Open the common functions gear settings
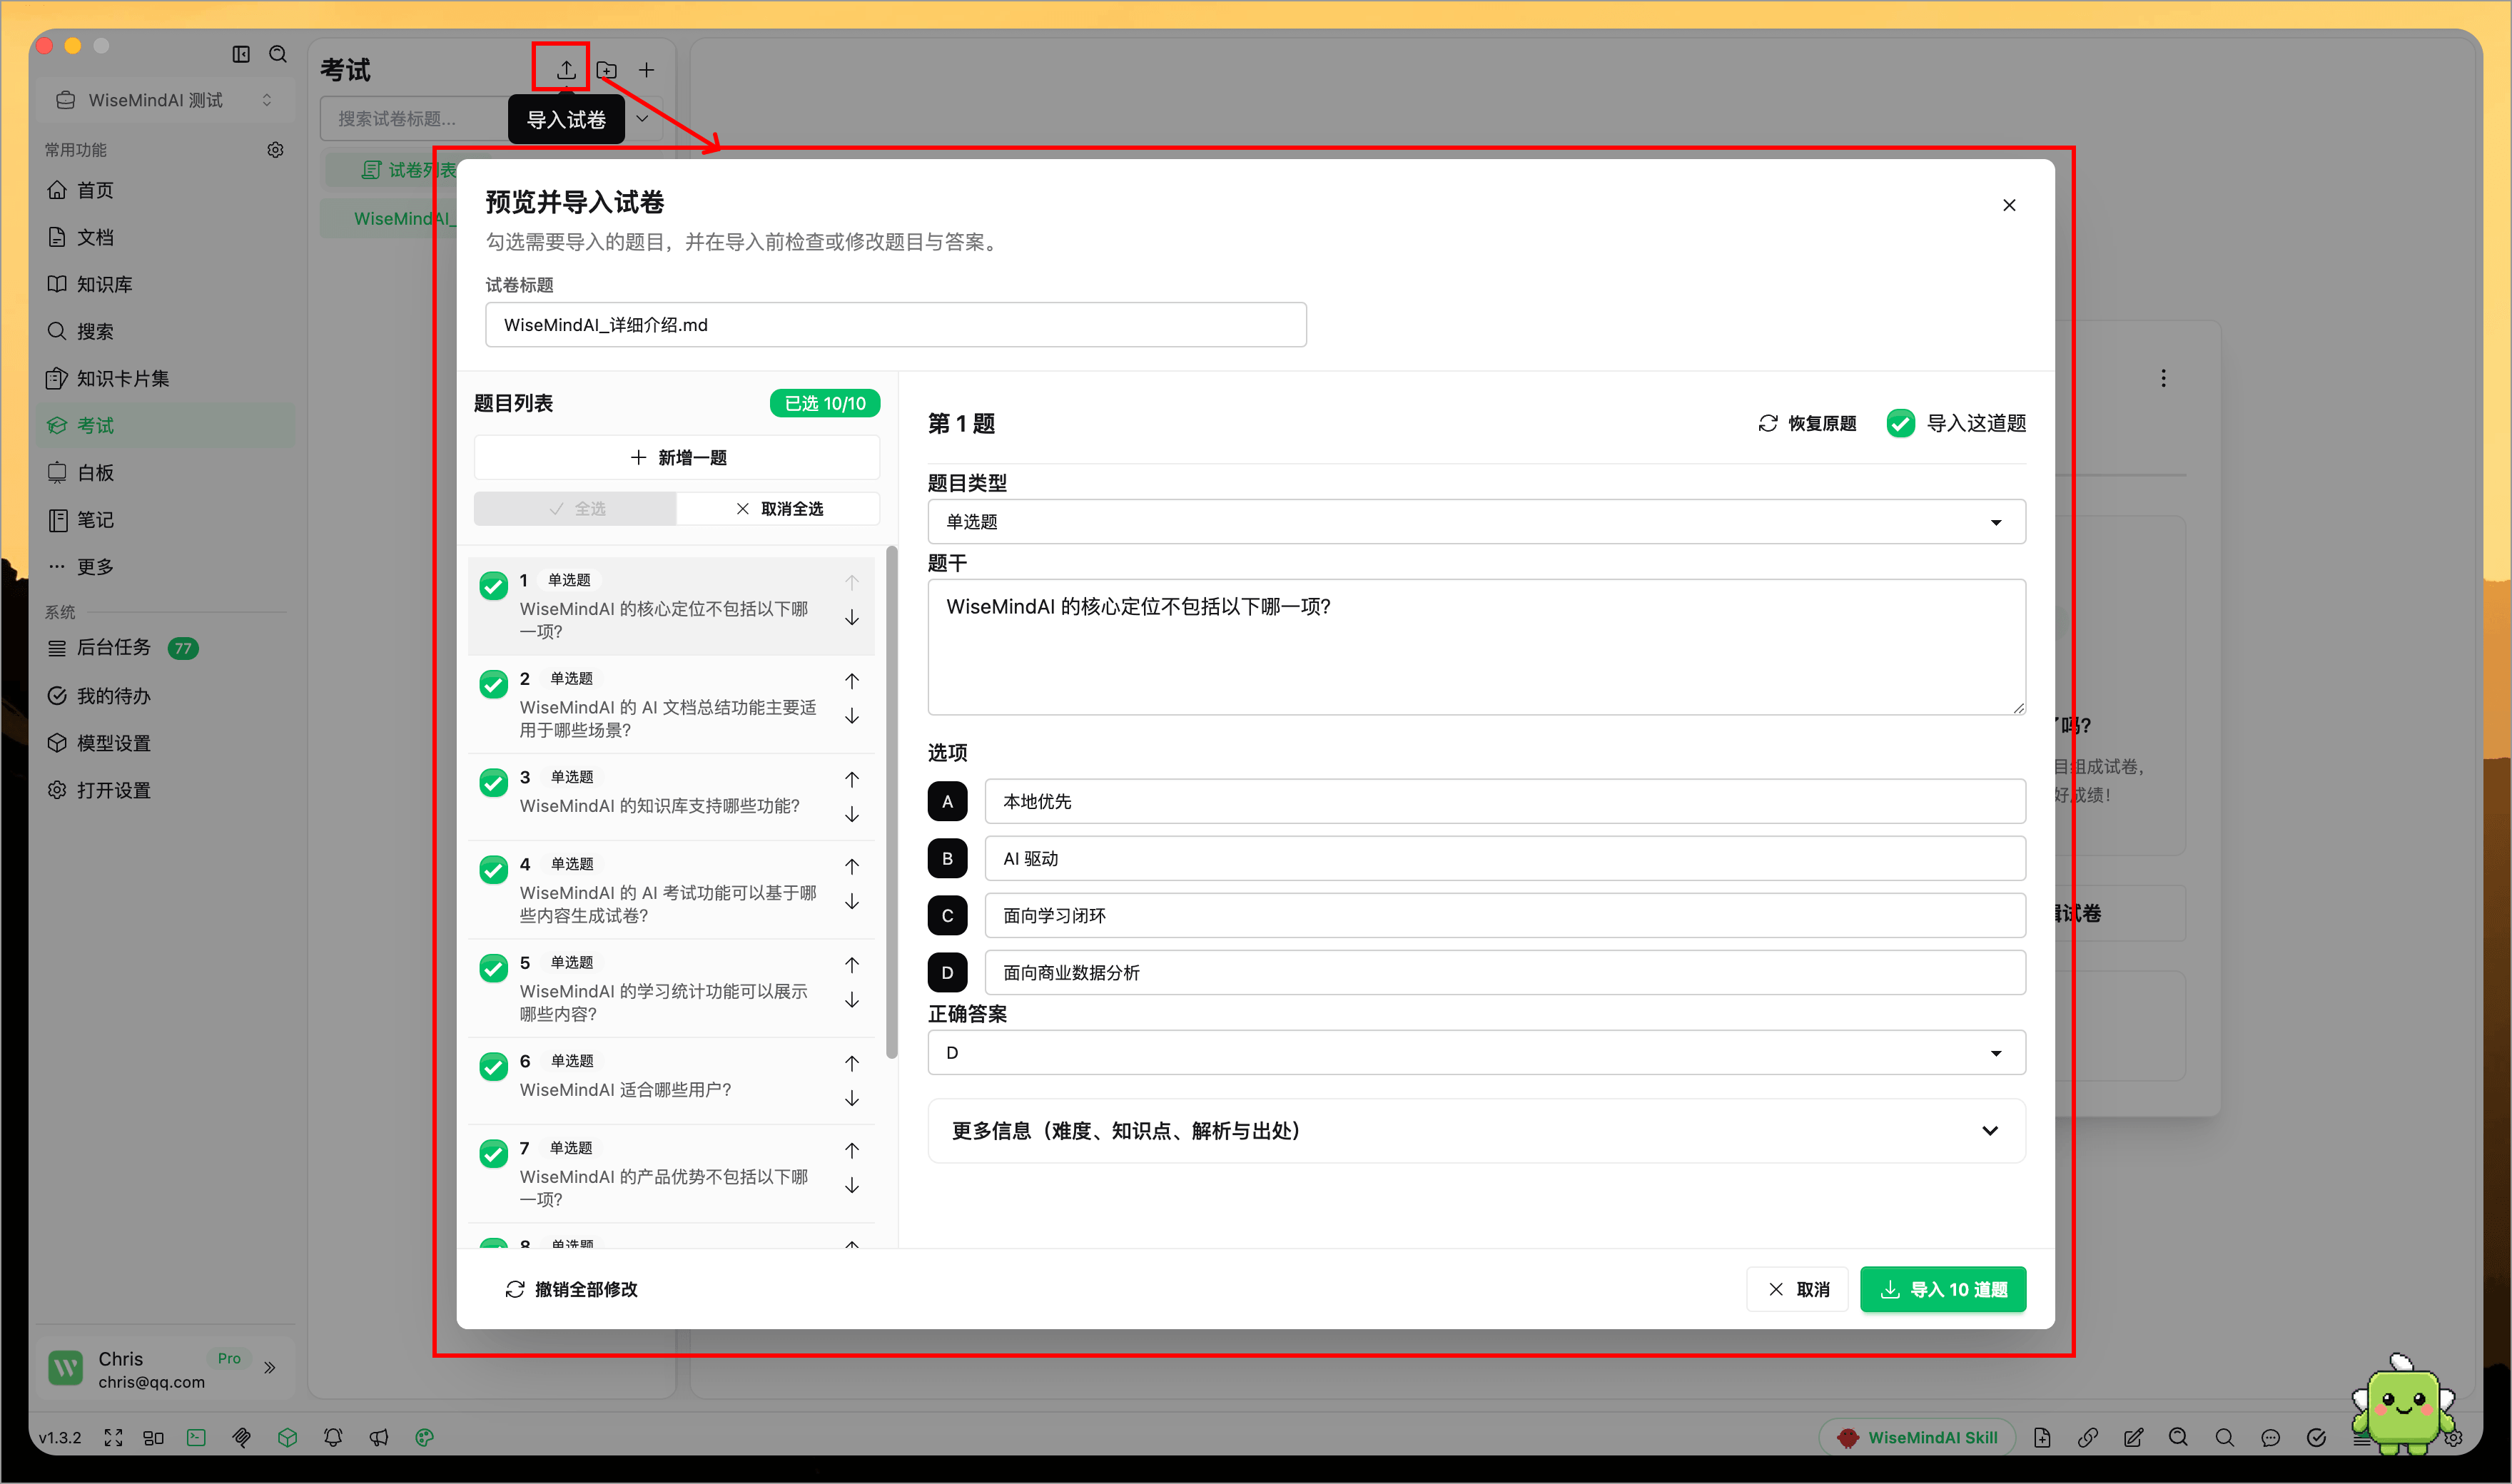The image size is (2512, 1484). pos(275,150)
